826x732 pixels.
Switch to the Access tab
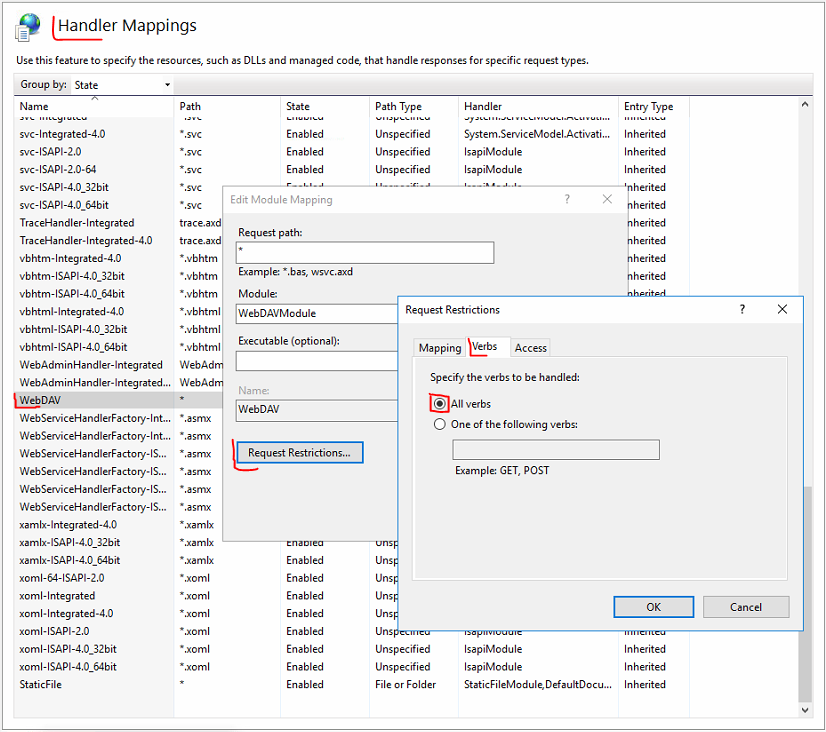pyautogui.click(x=530, y=348)
